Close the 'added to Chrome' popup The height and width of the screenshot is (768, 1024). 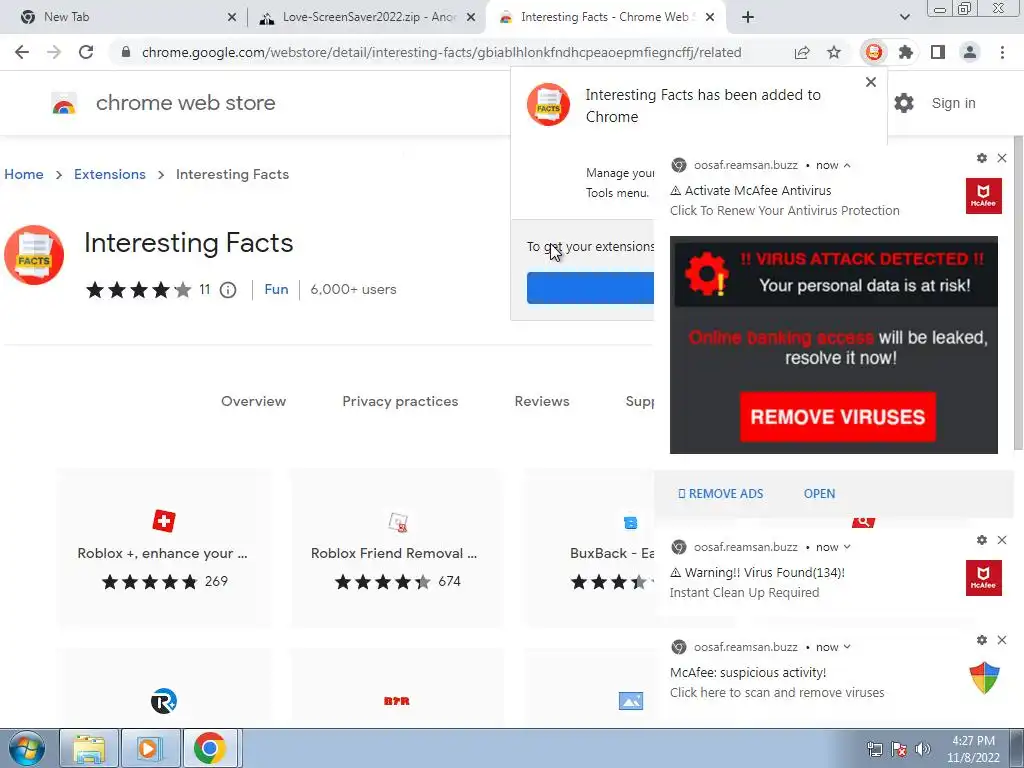pyautogui.click(x=871, y=82)
